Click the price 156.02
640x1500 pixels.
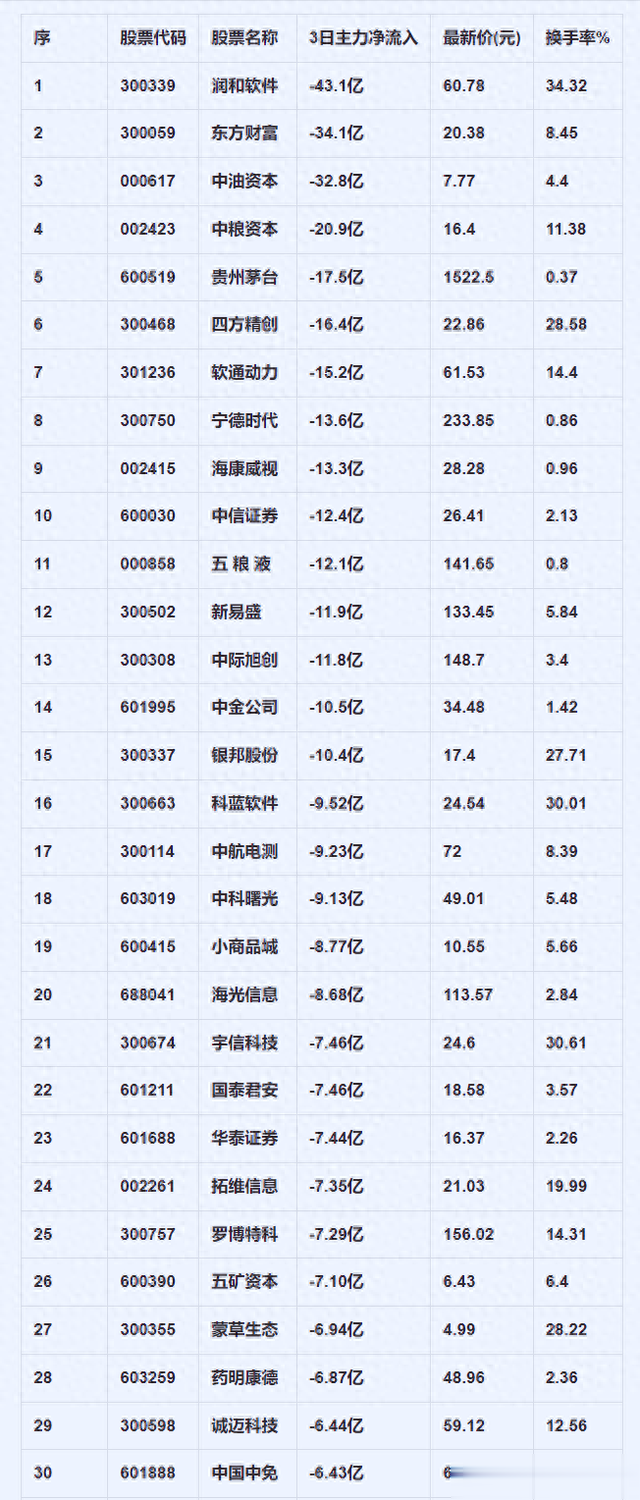tap(468, 1234)
